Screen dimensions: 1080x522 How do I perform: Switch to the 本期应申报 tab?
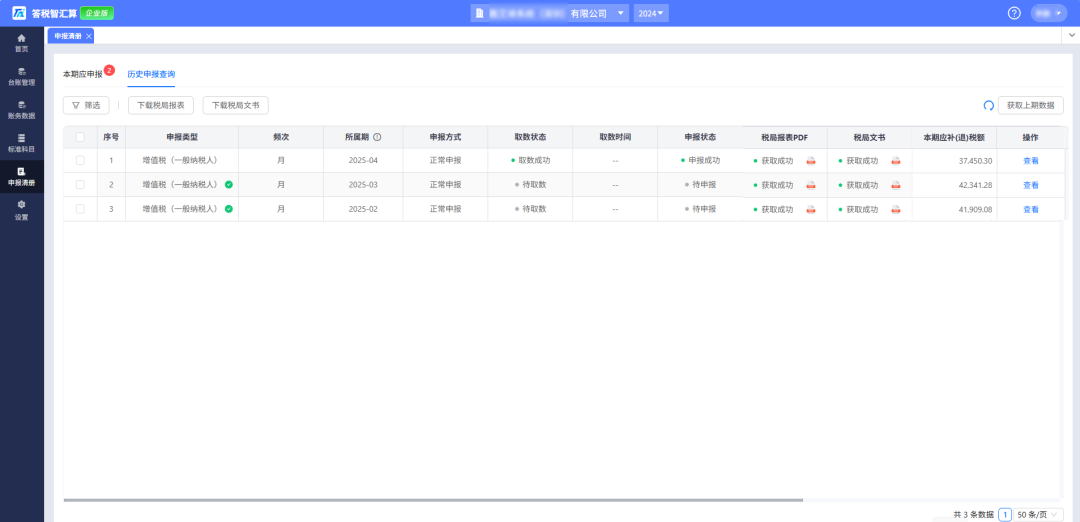pos(83,75)
